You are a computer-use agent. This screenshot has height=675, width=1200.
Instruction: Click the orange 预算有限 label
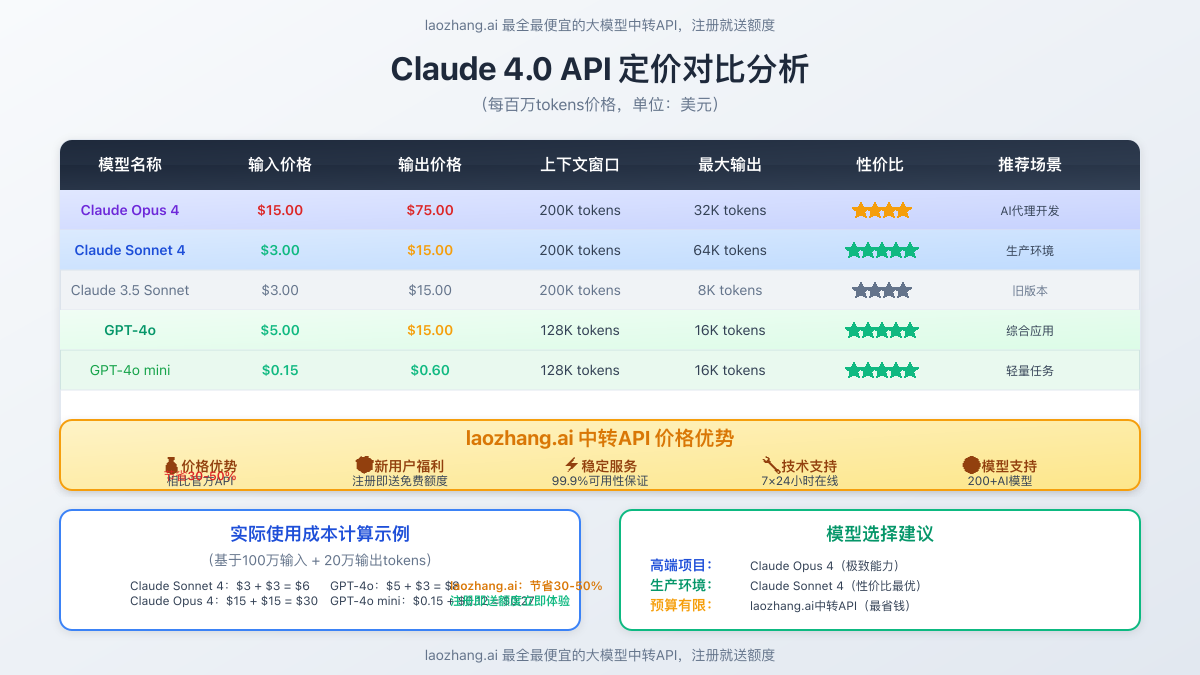pos(681,605)
